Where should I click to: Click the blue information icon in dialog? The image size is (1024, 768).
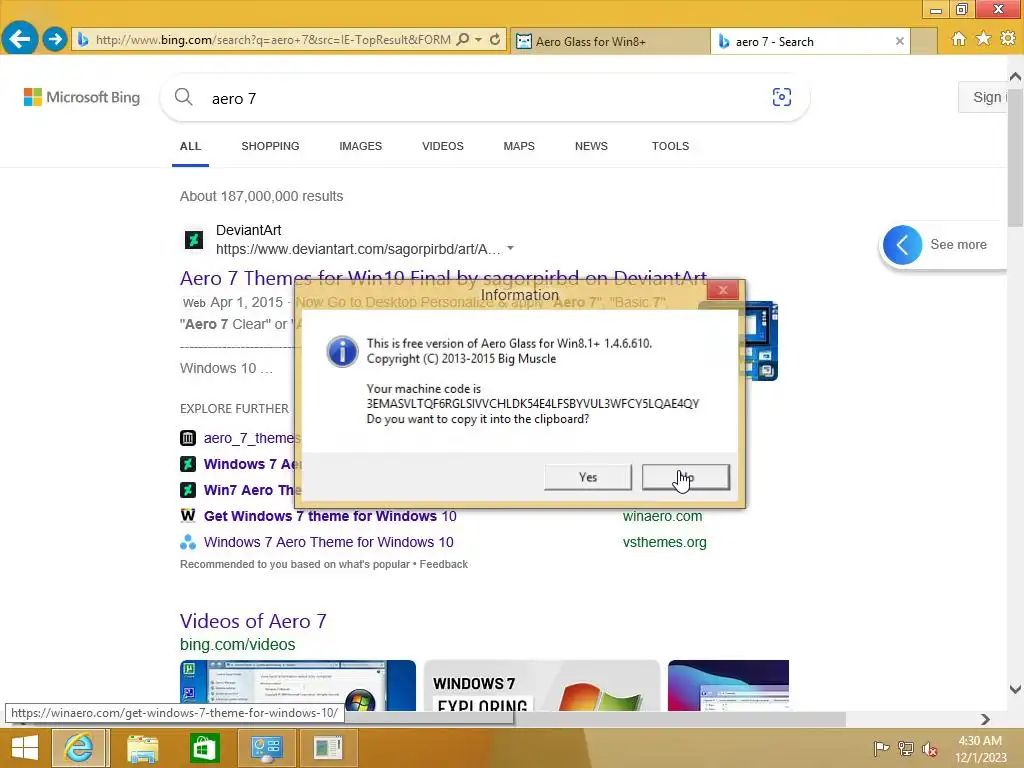tap(342, 352)
